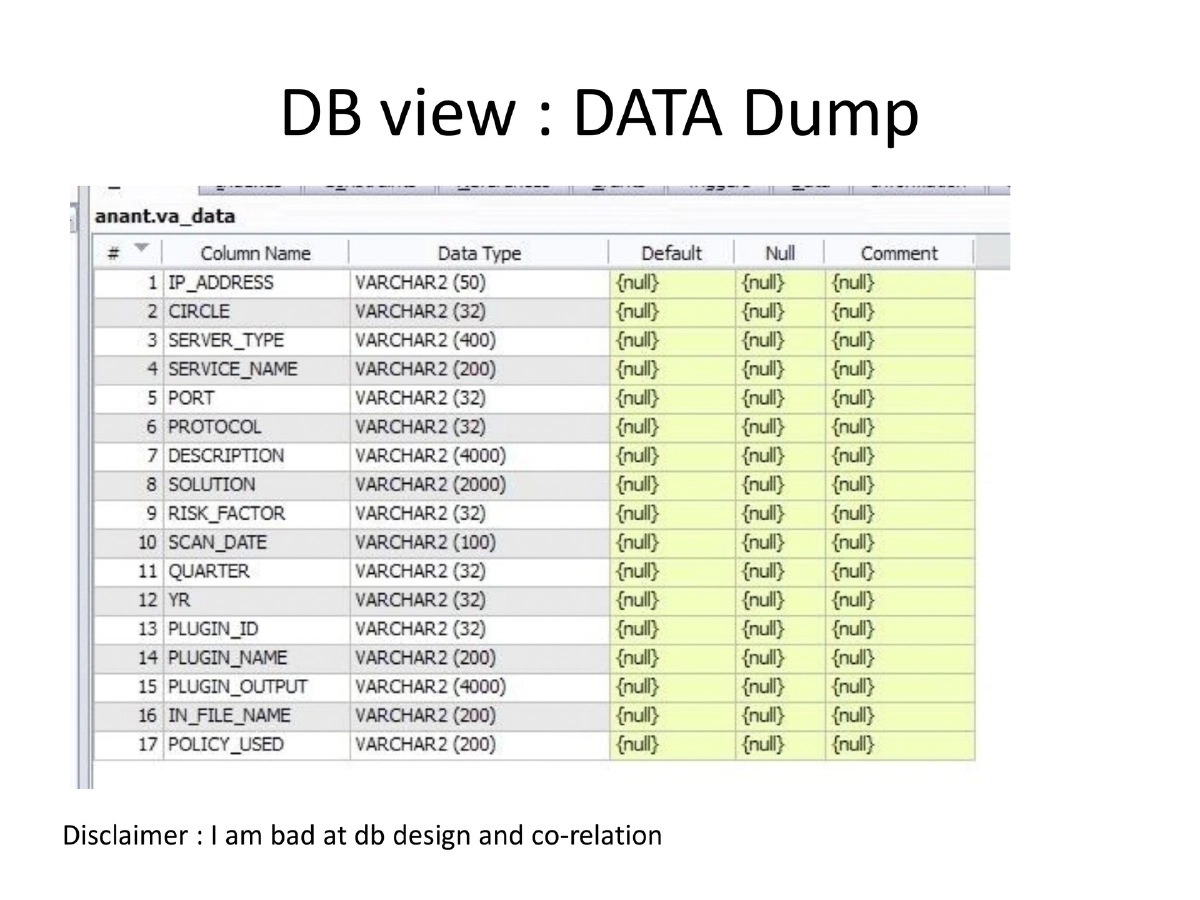
Task: Switch to the Triggers tab
Action: pos(718,182)
